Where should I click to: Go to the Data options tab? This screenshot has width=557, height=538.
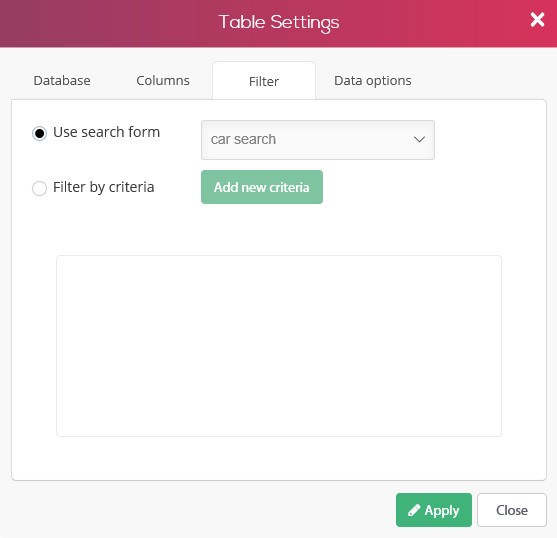373,81
